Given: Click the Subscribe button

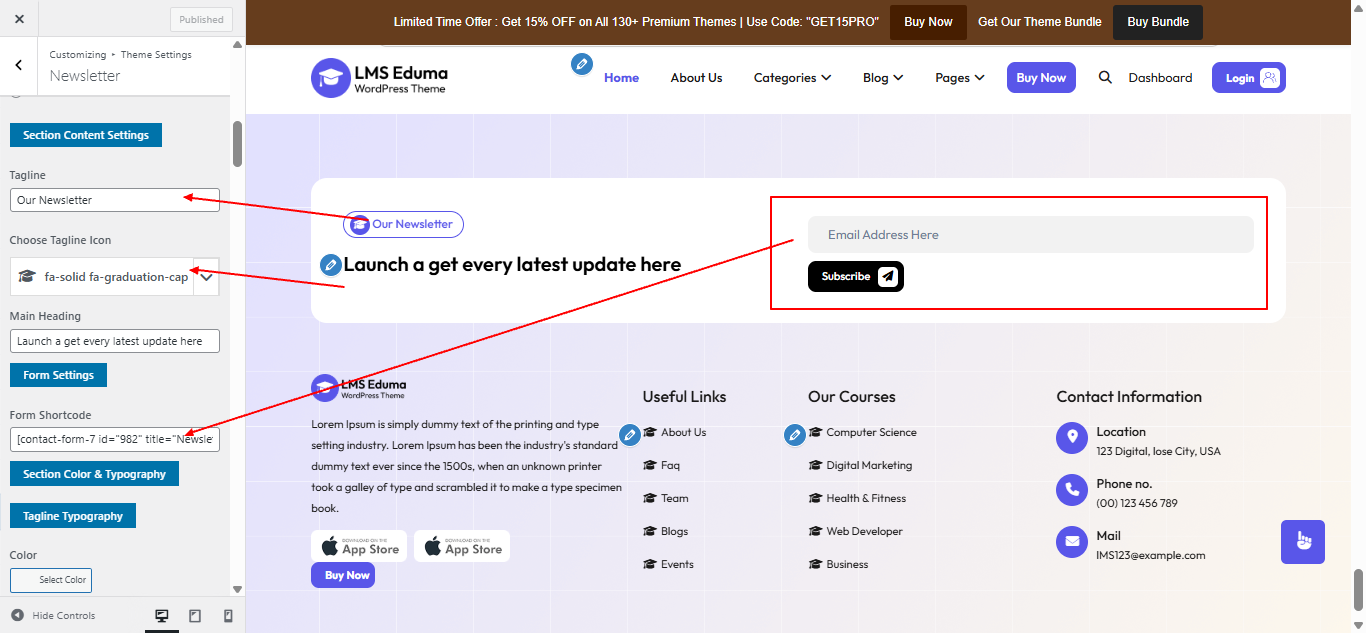Looking at the screenshot, I should pos(855,276).
